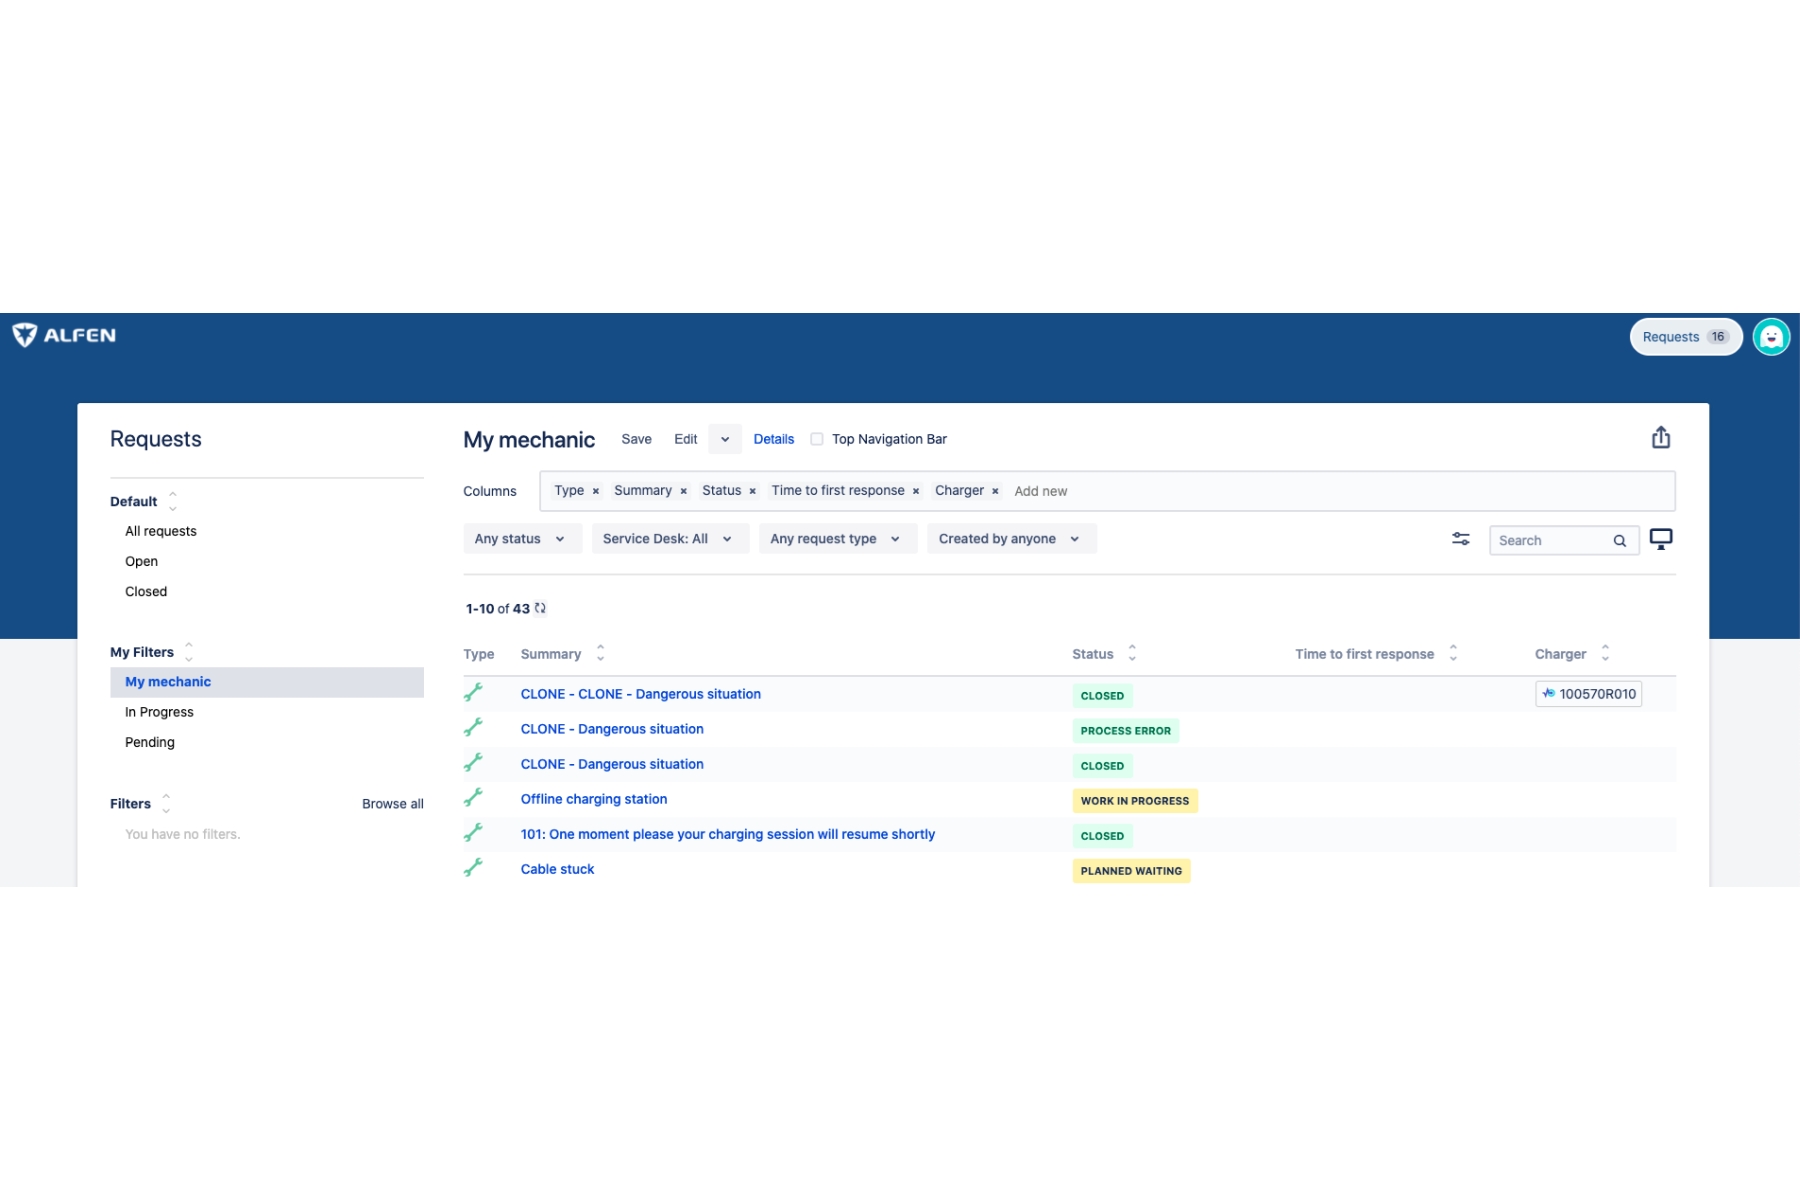
Task: Open the user avatar profile menu
Action: 1771,337
